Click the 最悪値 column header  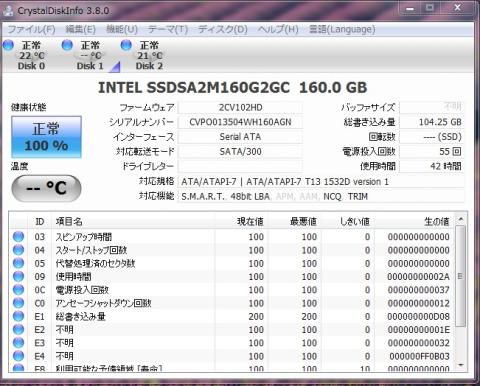click(295, 221)
